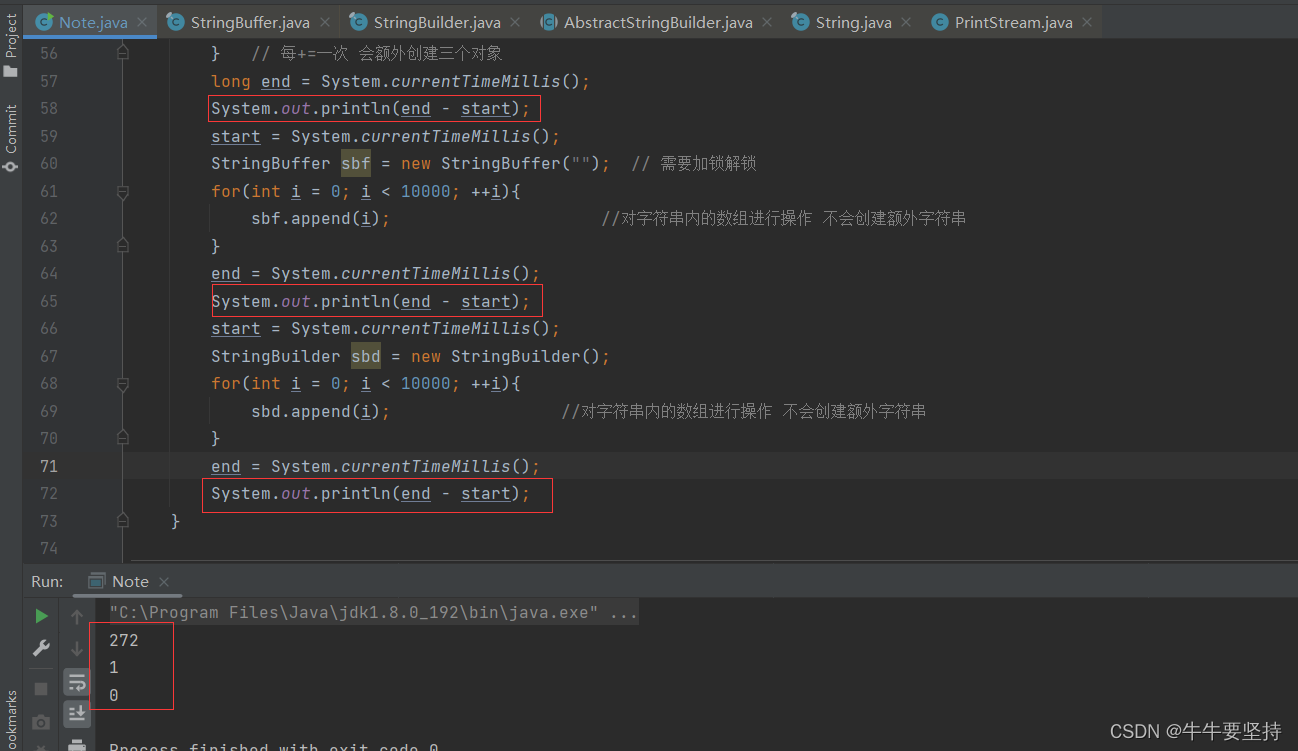1298x751 pixels.
Task: Place cursor on sbd.append(i) call
Action: point(320,411)
